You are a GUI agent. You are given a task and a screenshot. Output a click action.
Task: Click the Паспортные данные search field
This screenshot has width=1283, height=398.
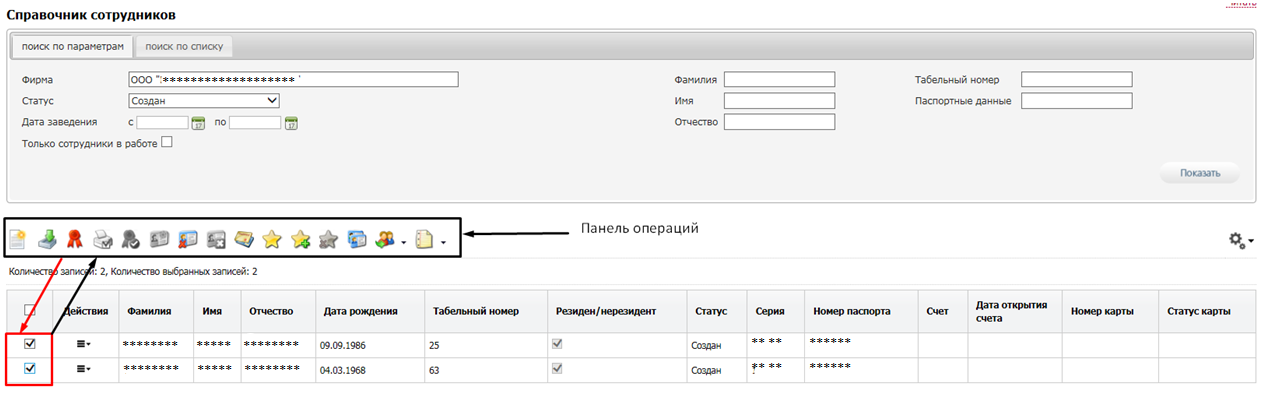1076,101
